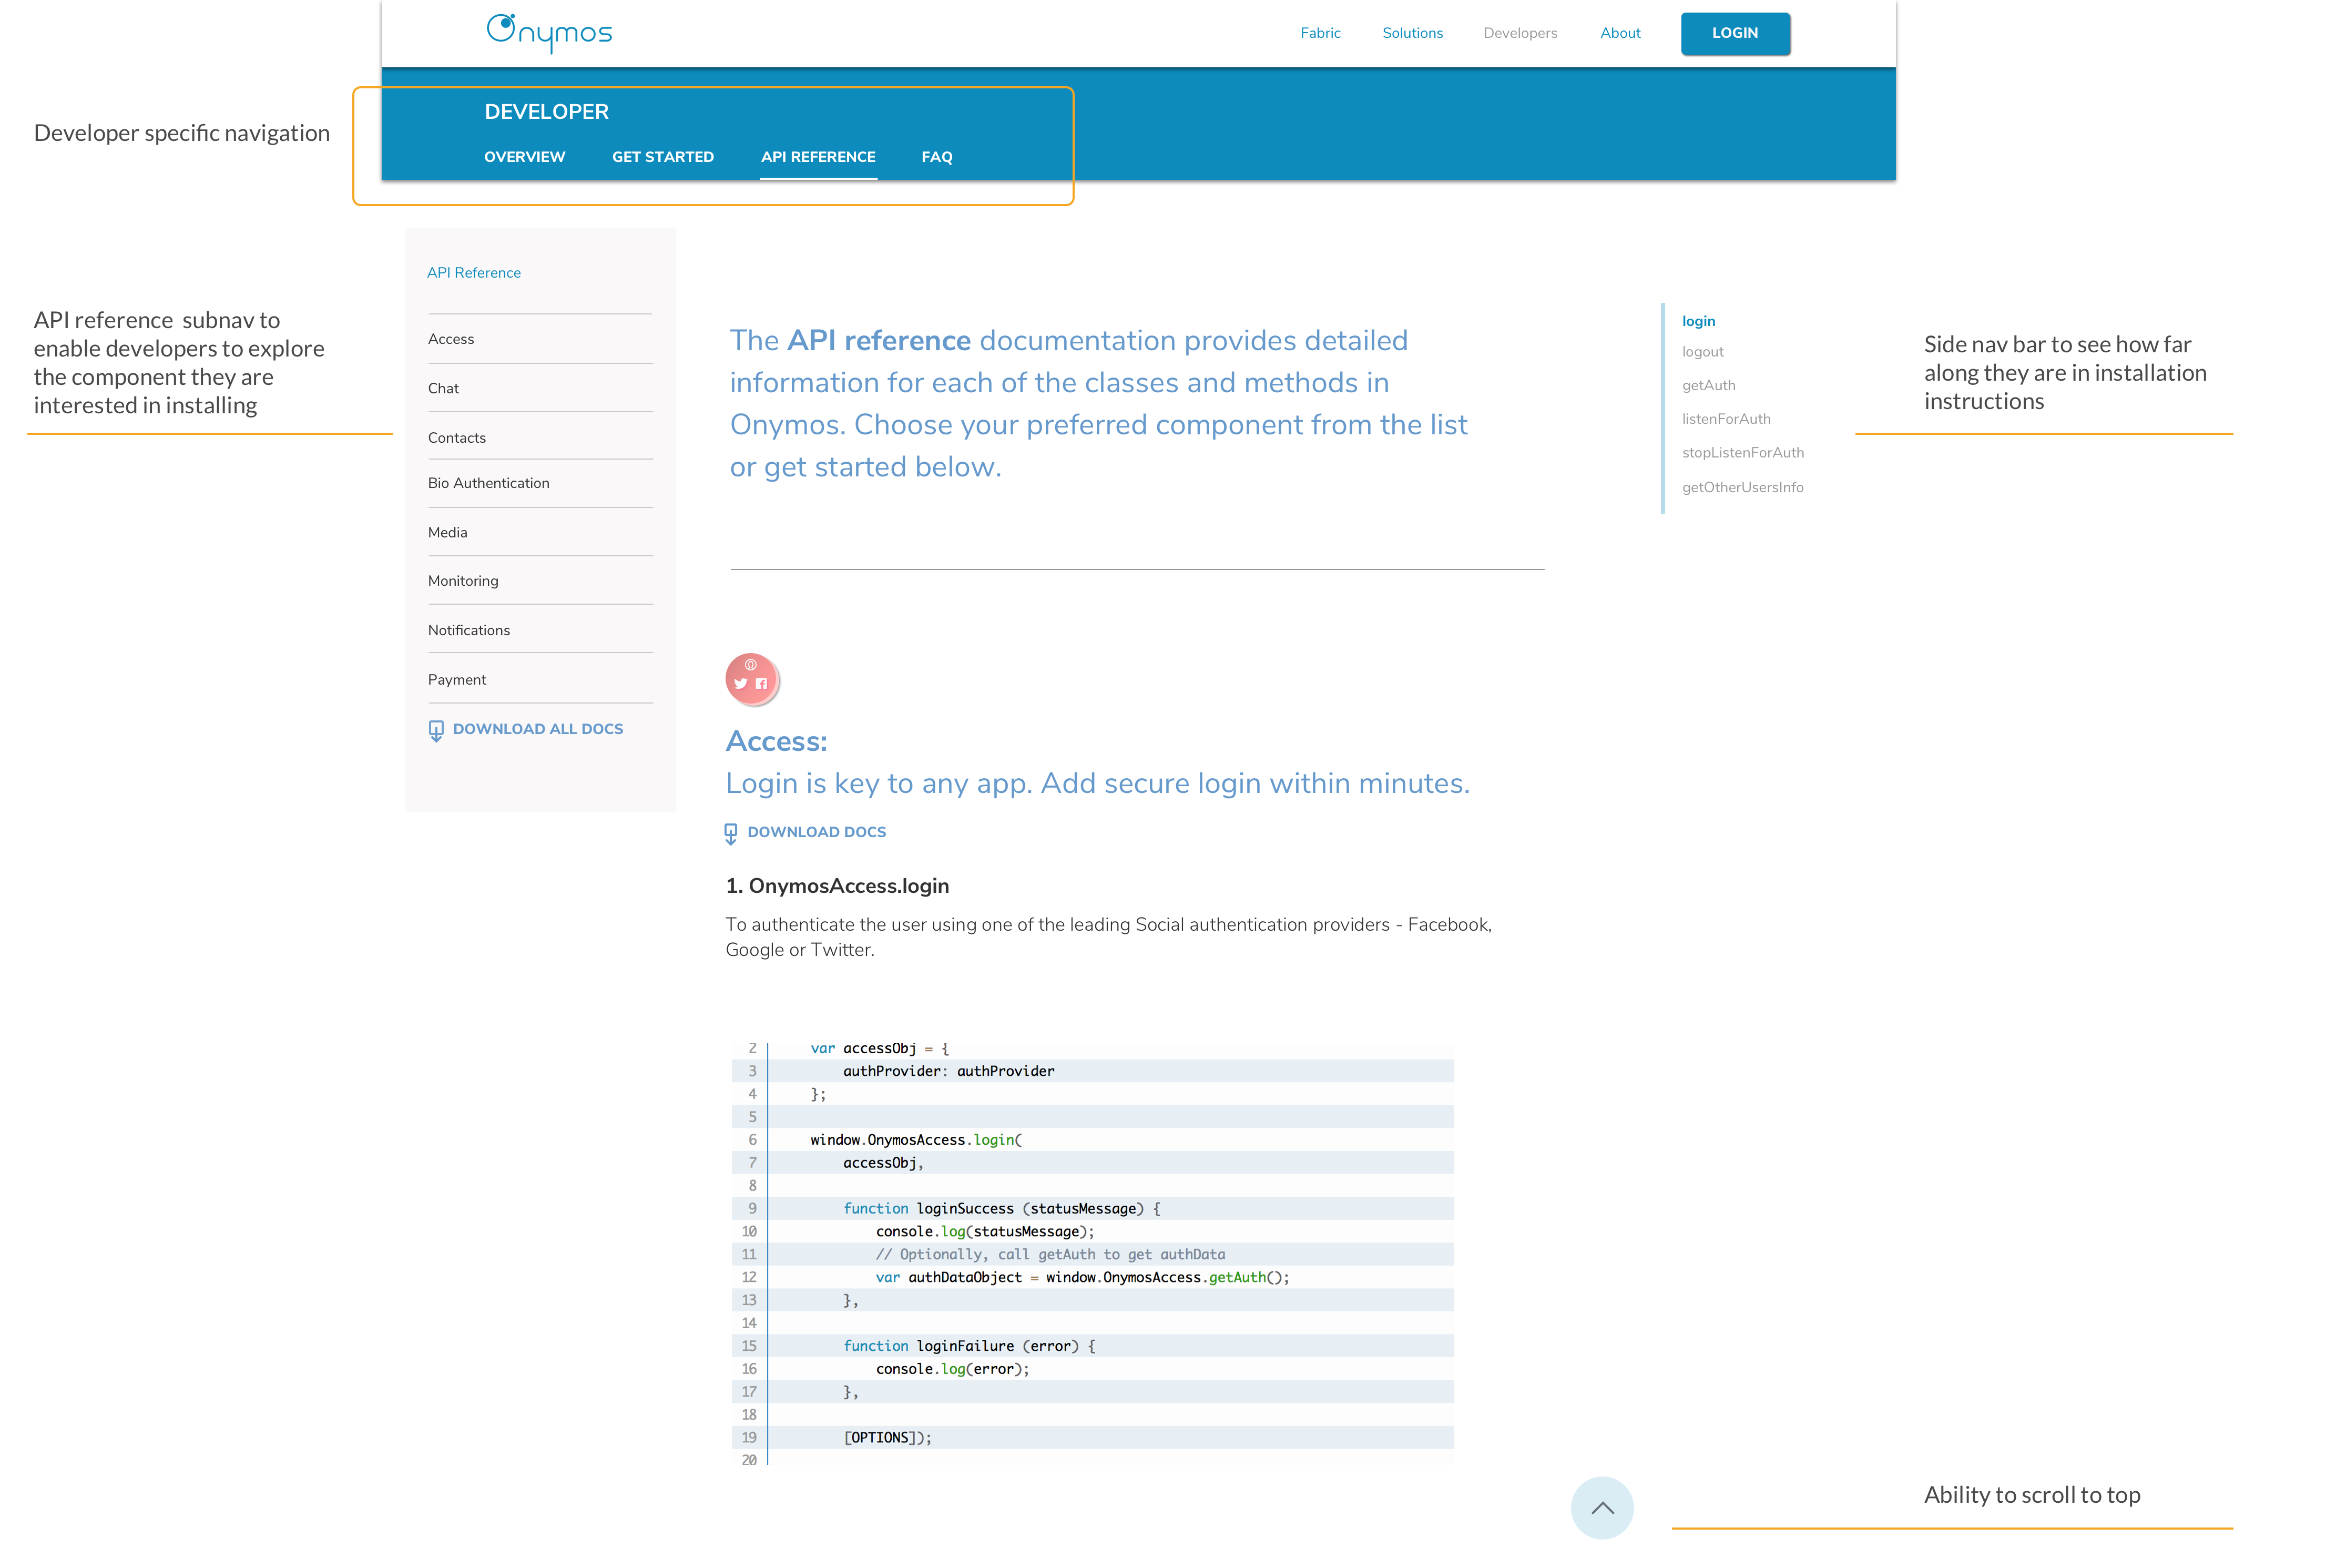This screenshot has width=2326, height=1568.
Task: Open the Fabric menu item
Action: (x=1320, y=33)
